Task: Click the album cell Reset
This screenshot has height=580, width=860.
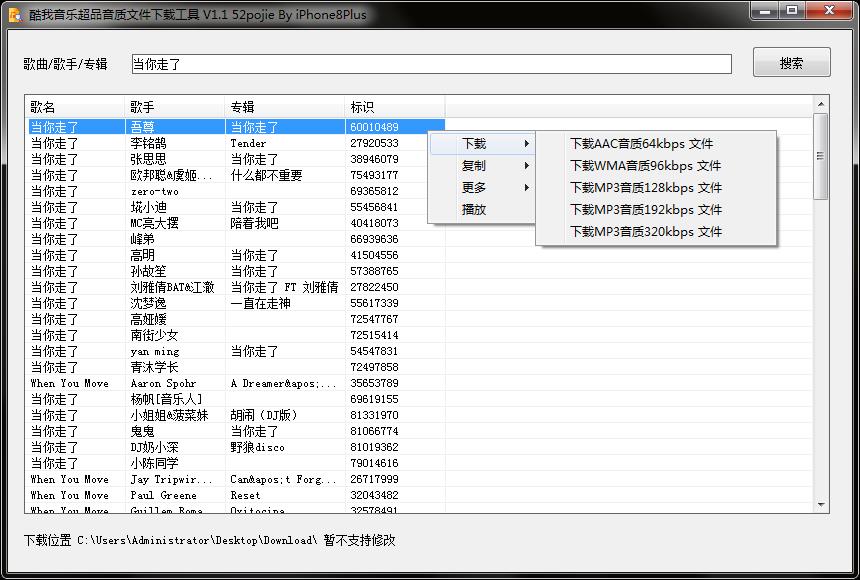Action: pos(245,495)
